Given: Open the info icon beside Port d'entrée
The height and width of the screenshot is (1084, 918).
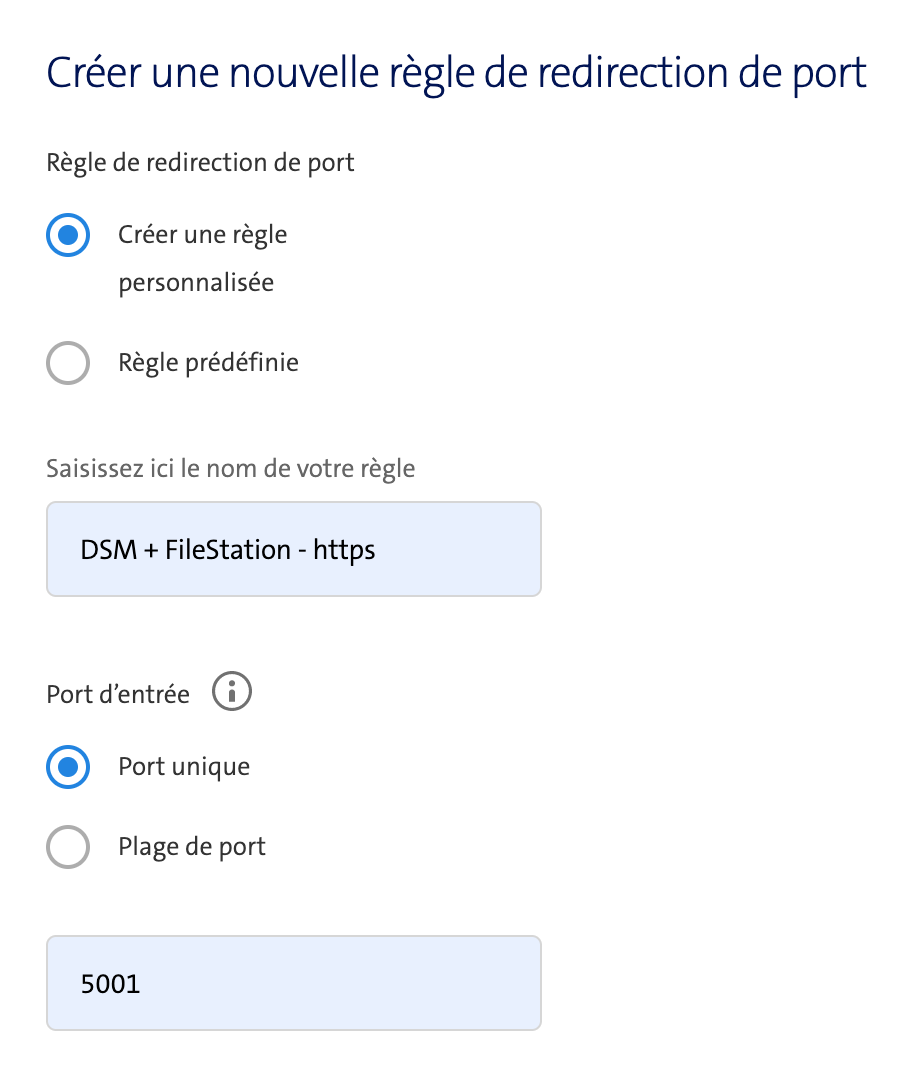Looking at the screenshot, I should pos(232,691).
